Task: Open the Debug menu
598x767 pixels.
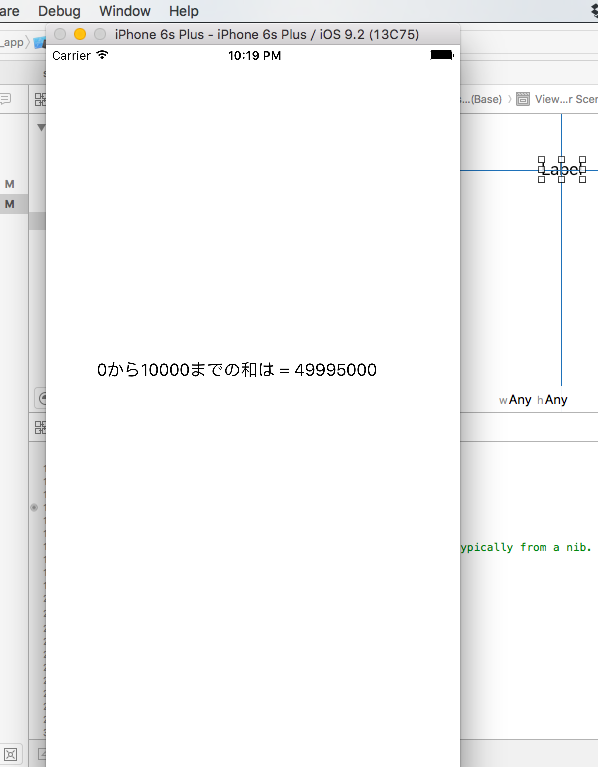Action: point(59,11)
